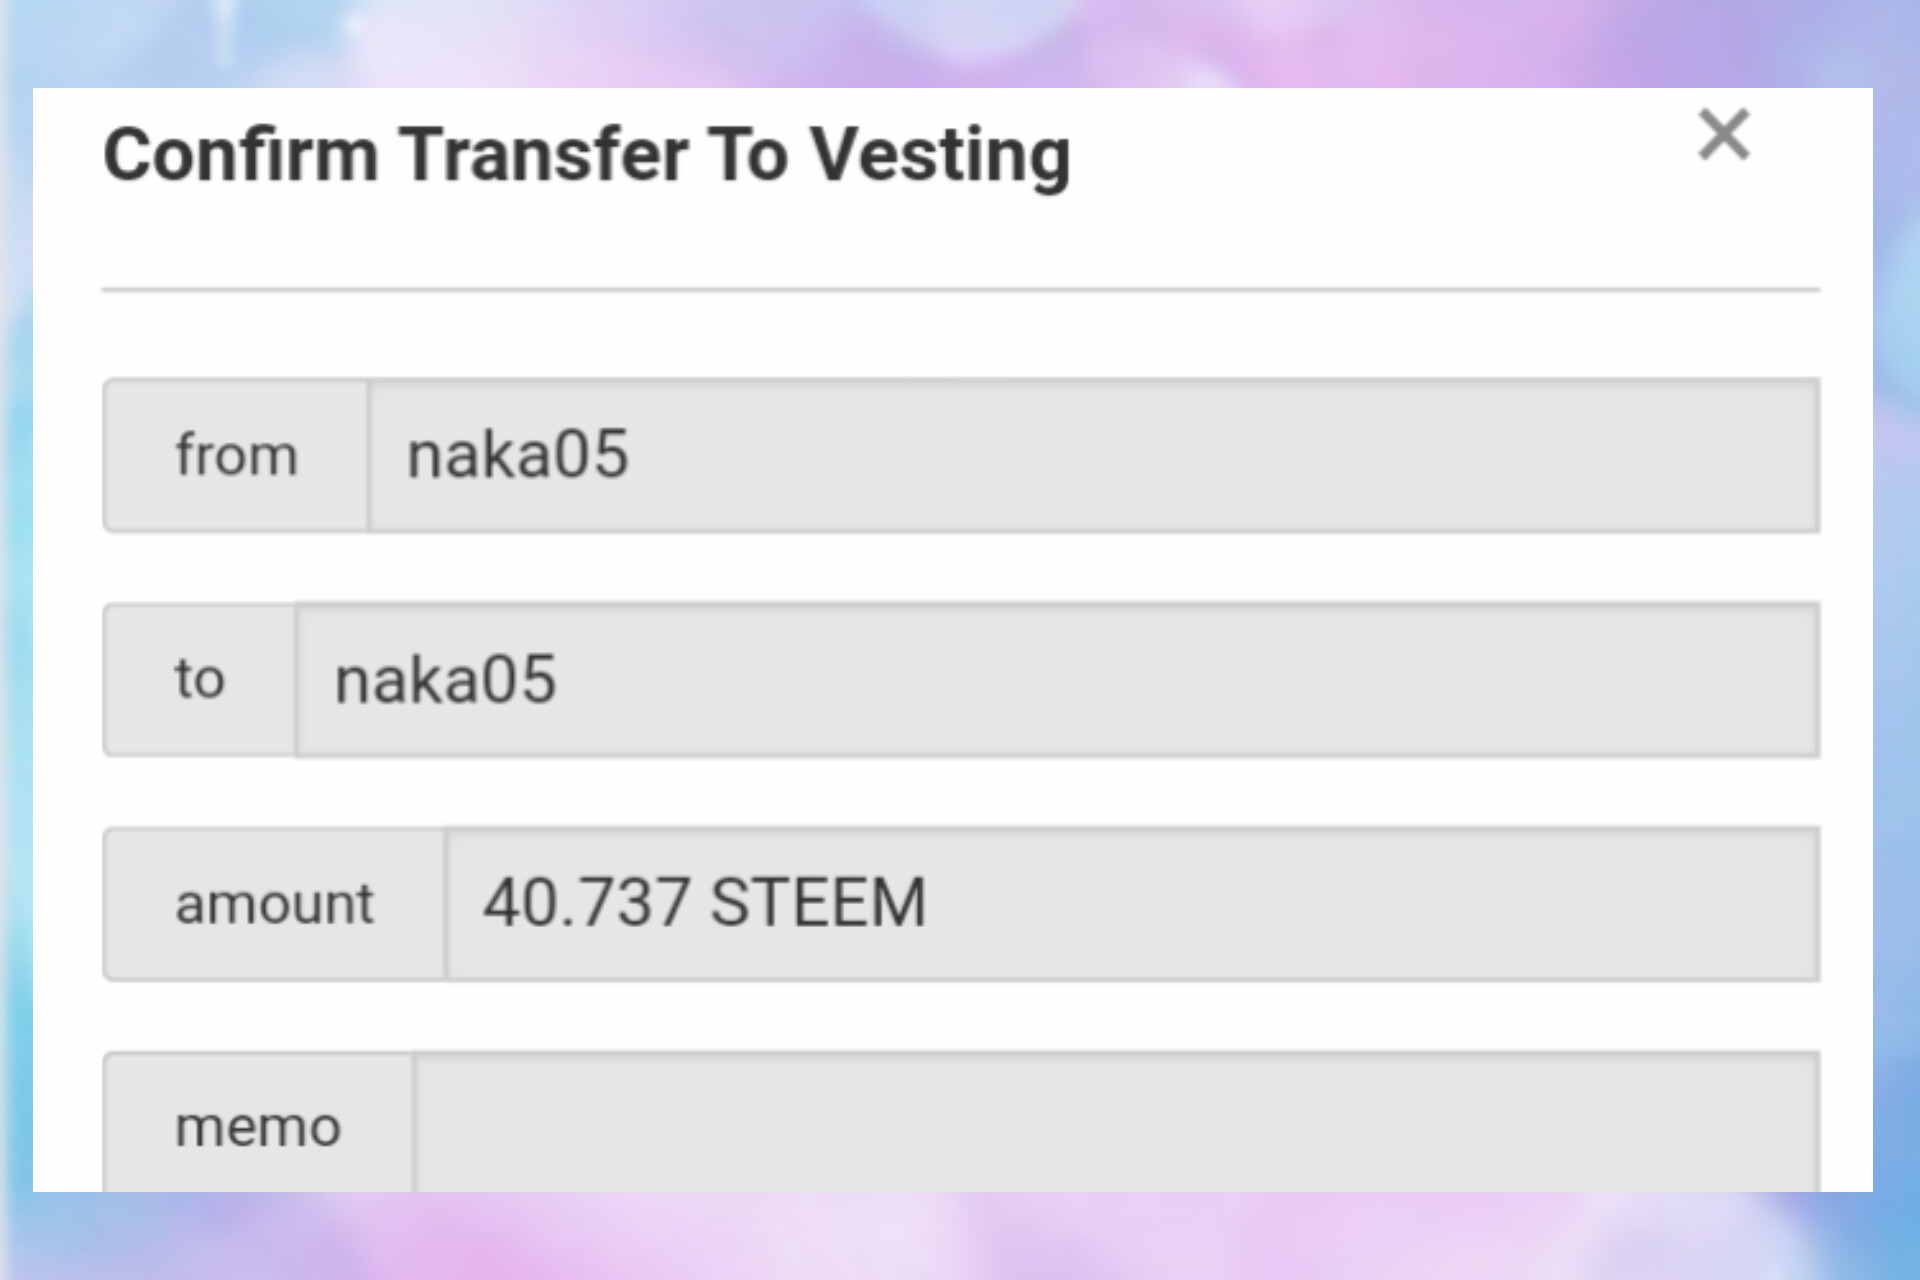The height and width of the screenshot is (1280, 1920).
Task: Click the word "Vesting" in the title
Action: [x=939, y=156]
